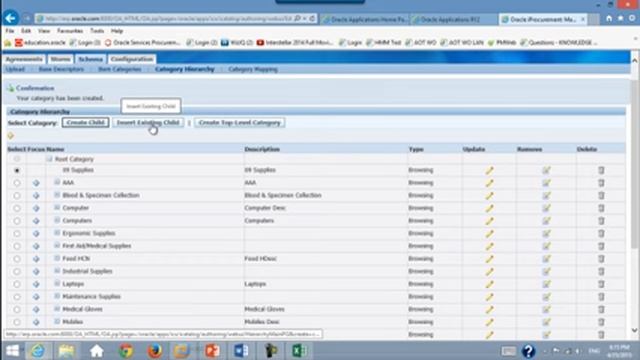
Task: Remove the Maintenance Supplies category
Action: [x=546, y=297]
